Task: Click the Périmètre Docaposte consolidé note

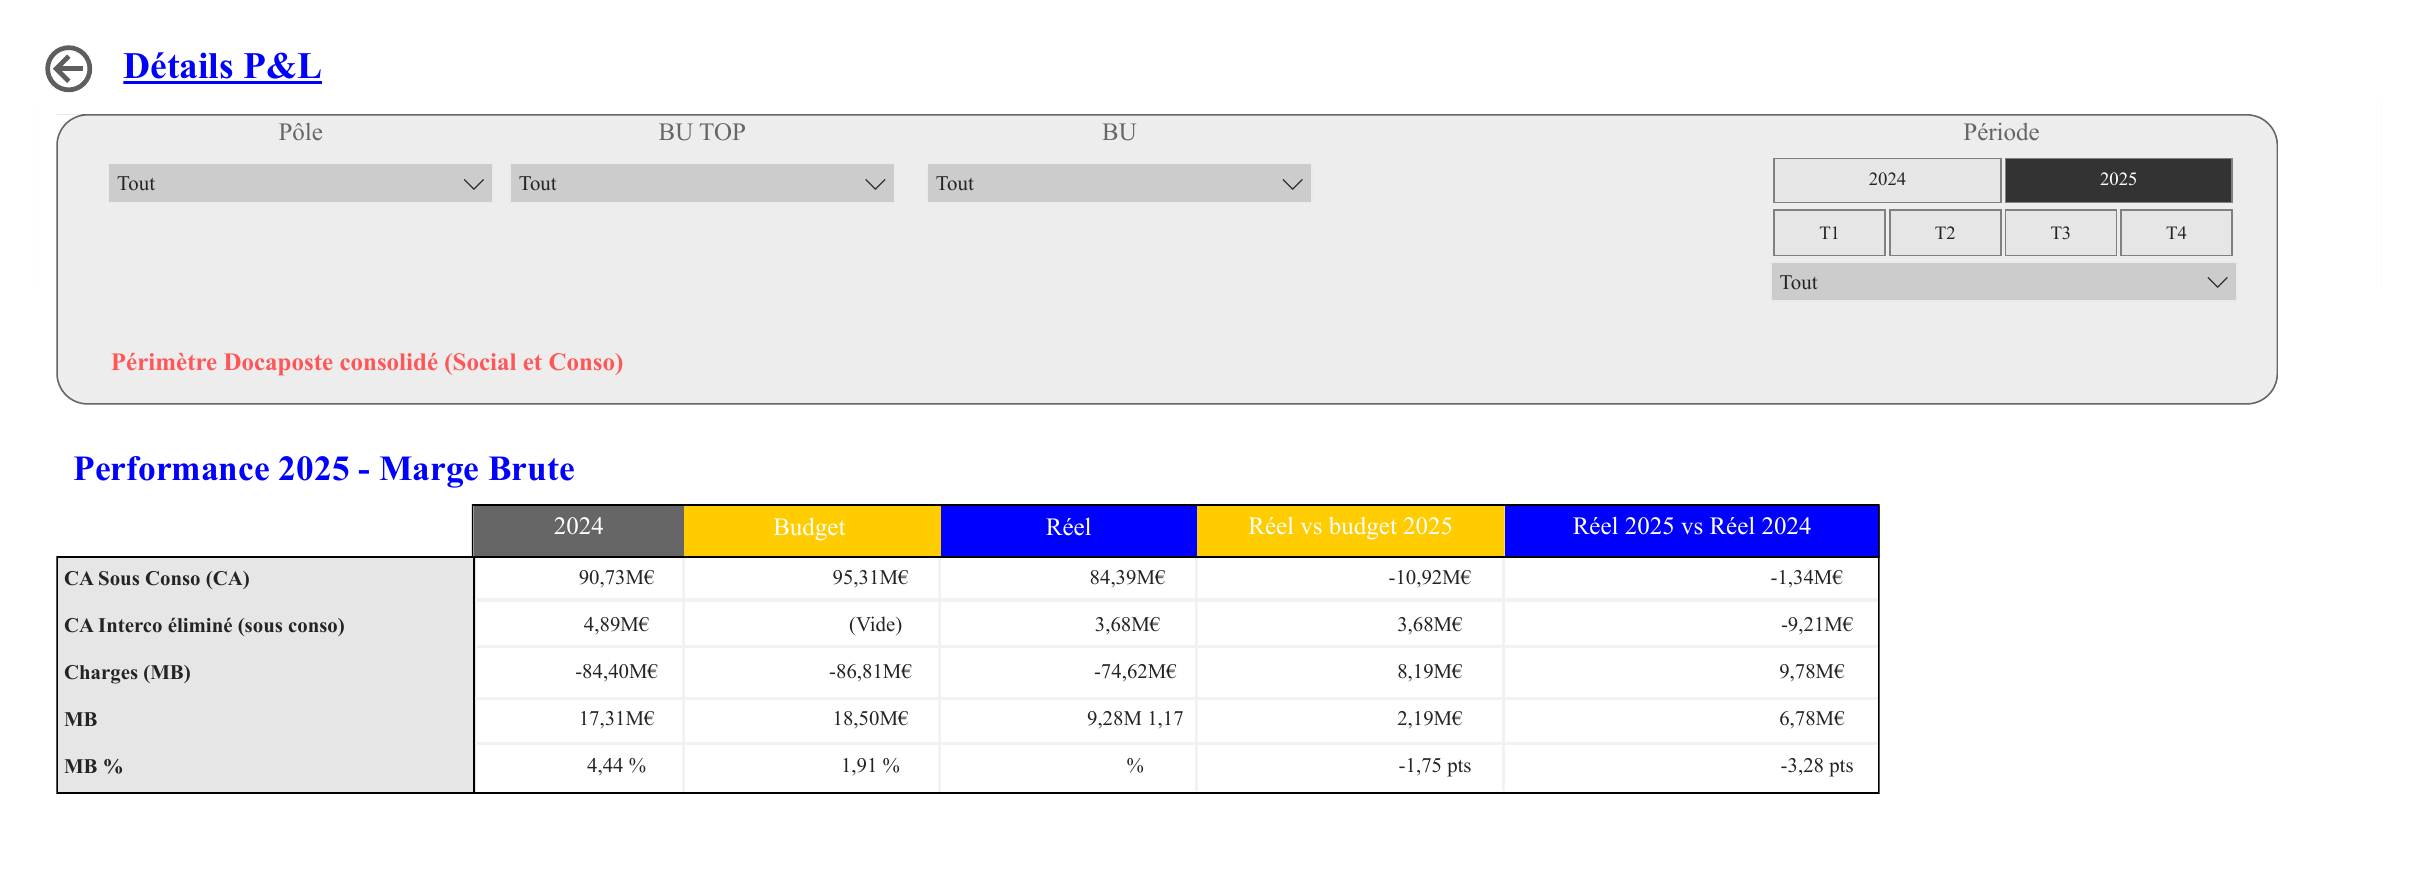Action: click(x=367, y=363)
